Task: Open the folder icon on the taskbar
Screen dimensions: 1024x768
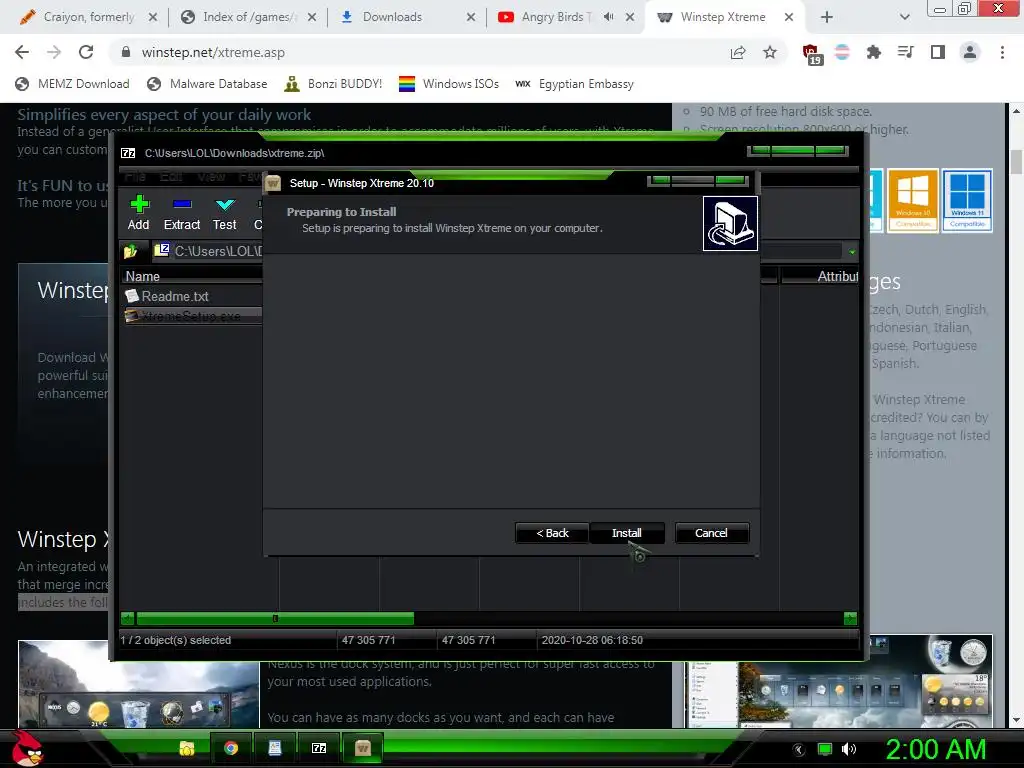Action: (x=187, y=748)
